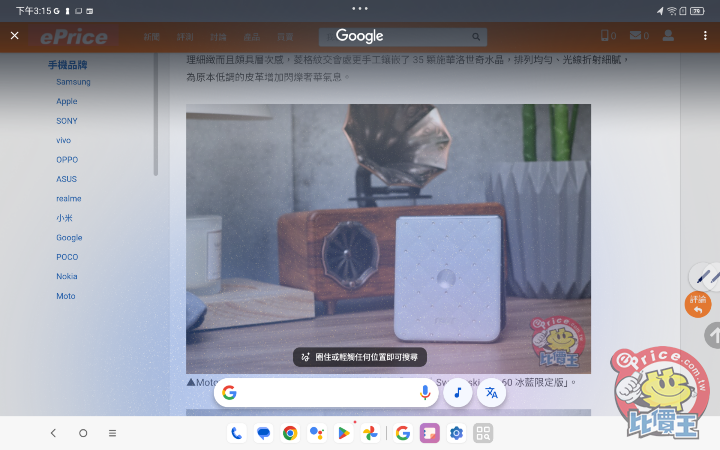Tap the 圈住或輕觸任何位置即可搜尋 hint chip
This screenshot has height=450, width=720.
(x=360, y=357)
